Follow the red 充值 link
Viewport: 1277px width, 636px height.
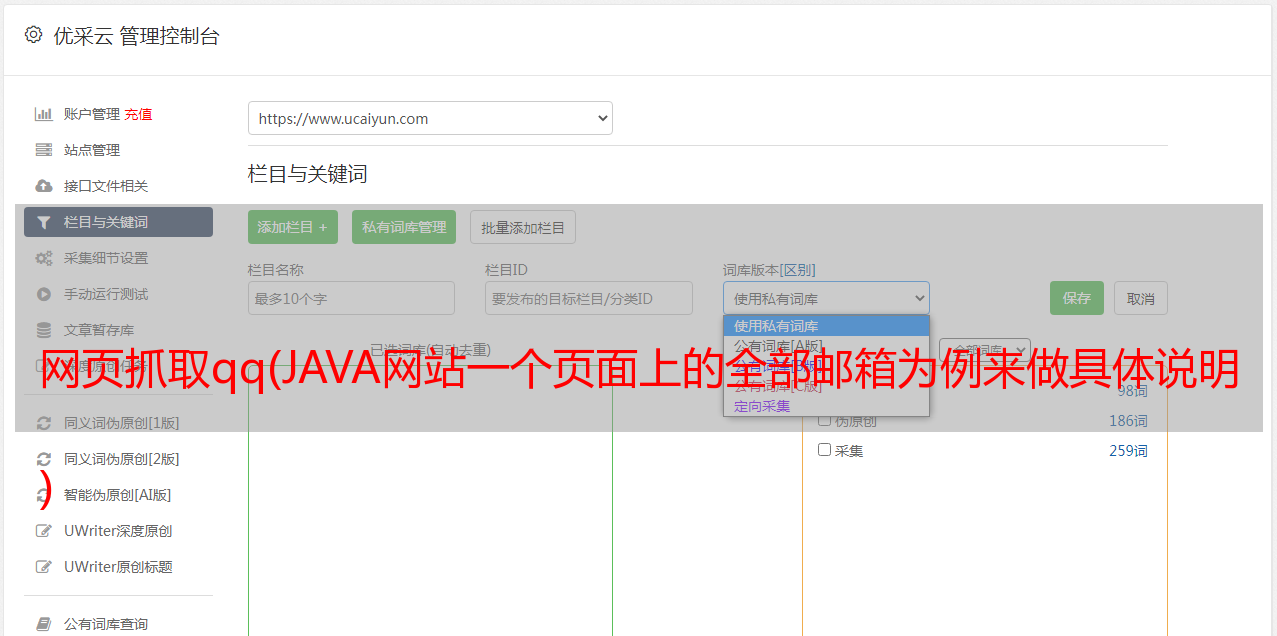(x=138, y=114)
